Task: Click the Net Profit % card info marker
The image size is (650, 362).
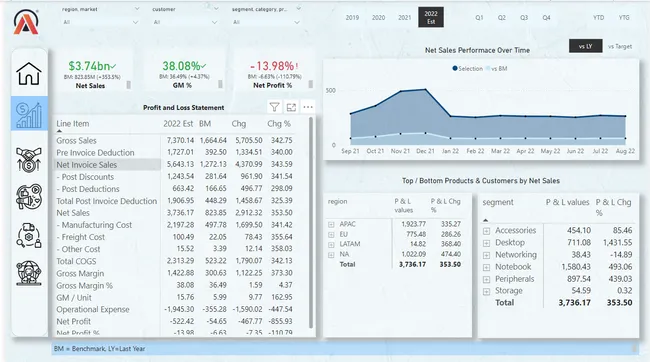Action: click(310, 84)
